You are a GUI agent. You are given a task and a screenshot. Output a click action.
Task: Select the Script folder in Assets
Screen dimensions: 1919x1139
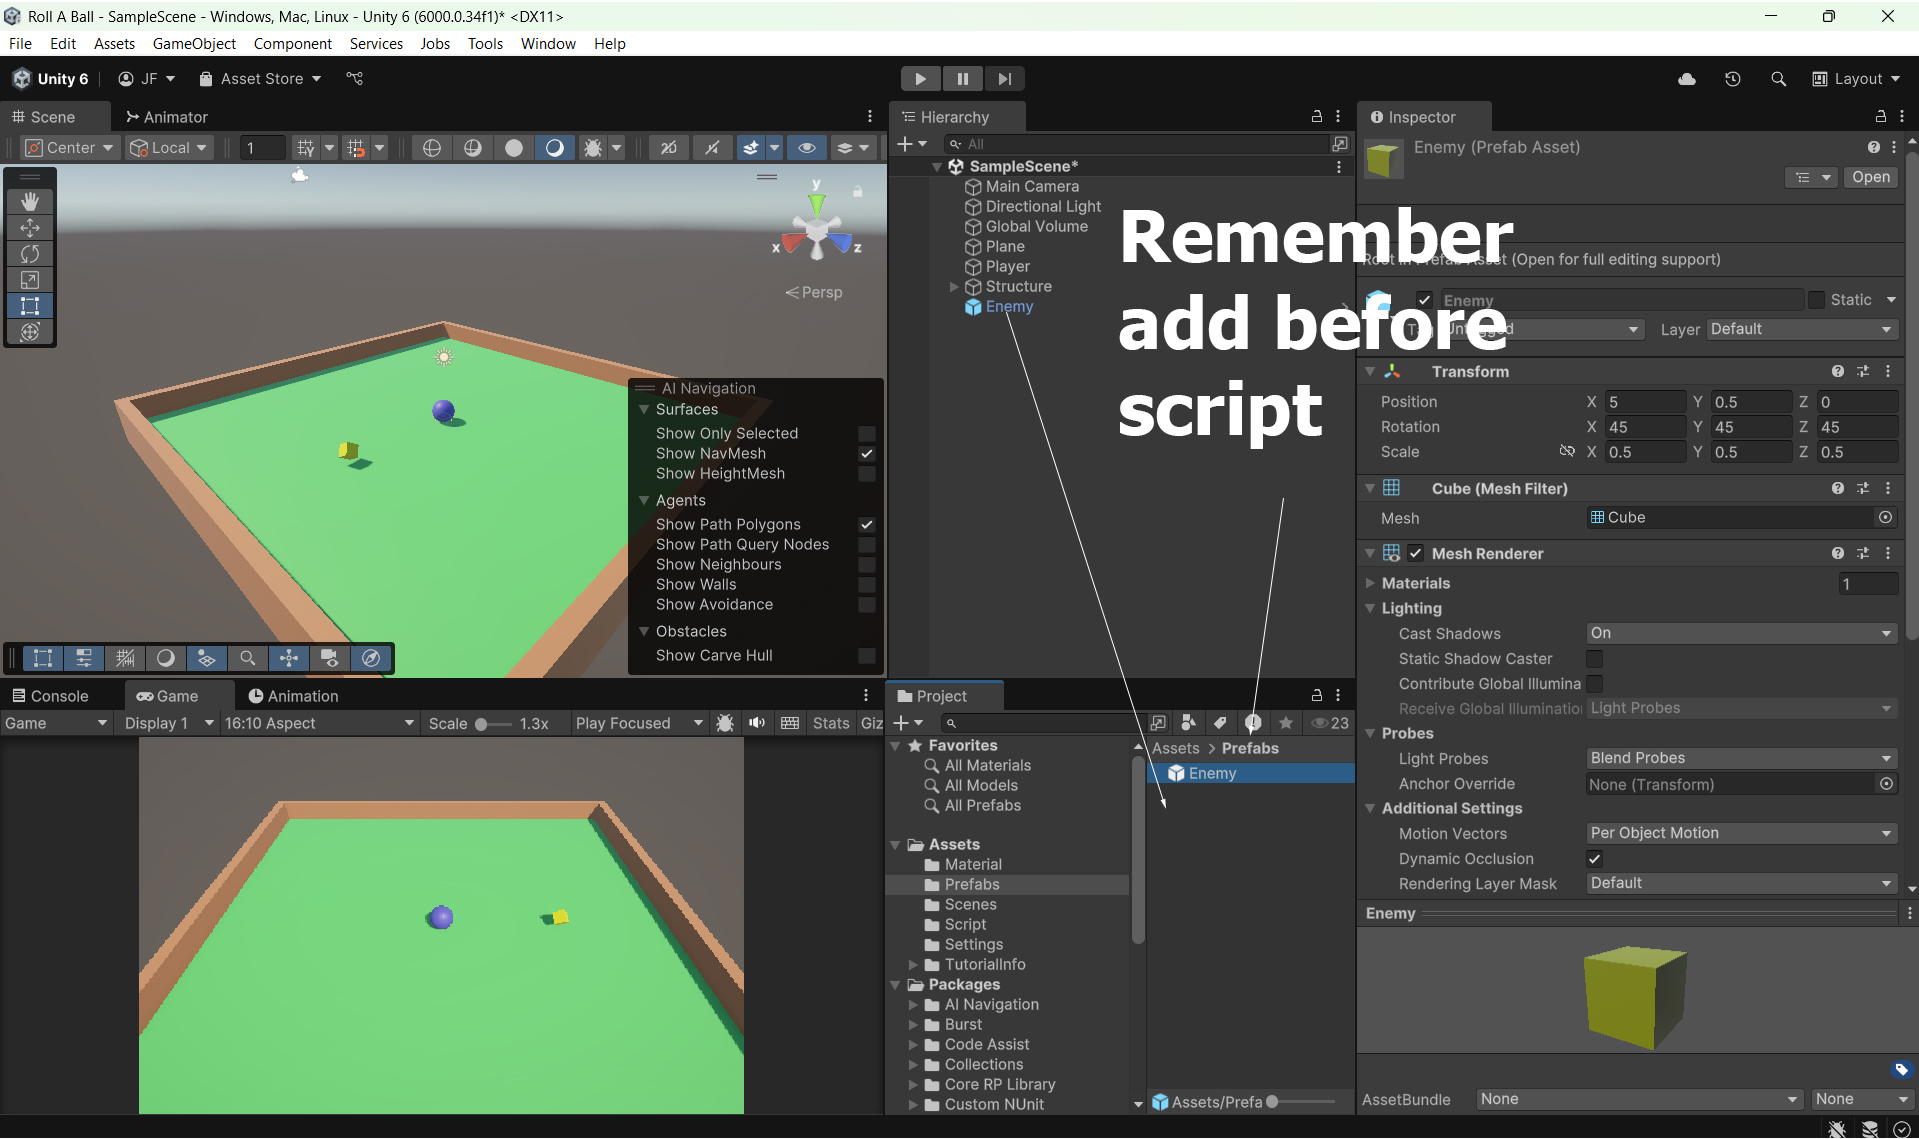(965, 925)
